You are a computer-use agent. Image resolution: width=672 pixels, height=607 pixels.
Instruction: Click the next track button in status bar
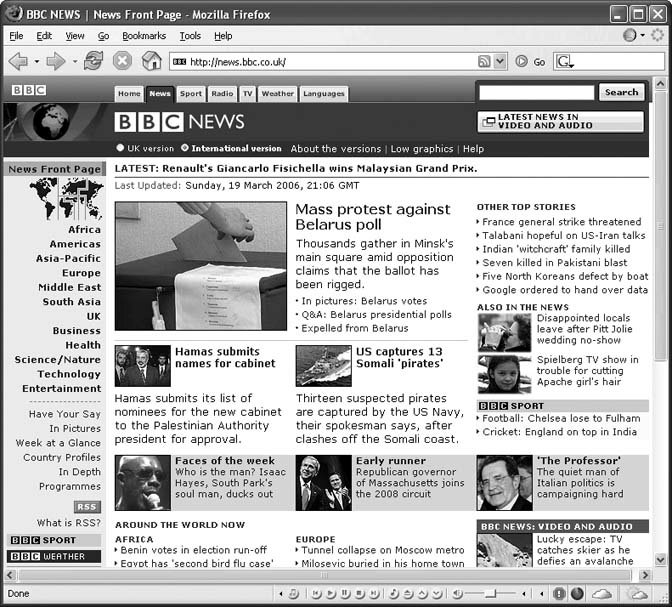(374, 594)
